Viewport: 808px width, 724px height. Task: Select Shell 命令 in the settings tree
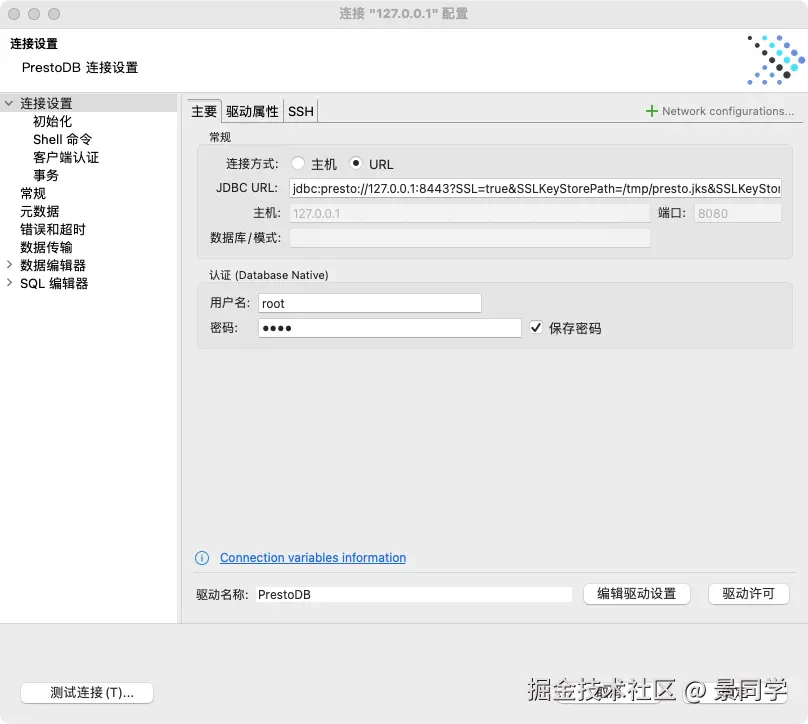click(x=62, y=139)
